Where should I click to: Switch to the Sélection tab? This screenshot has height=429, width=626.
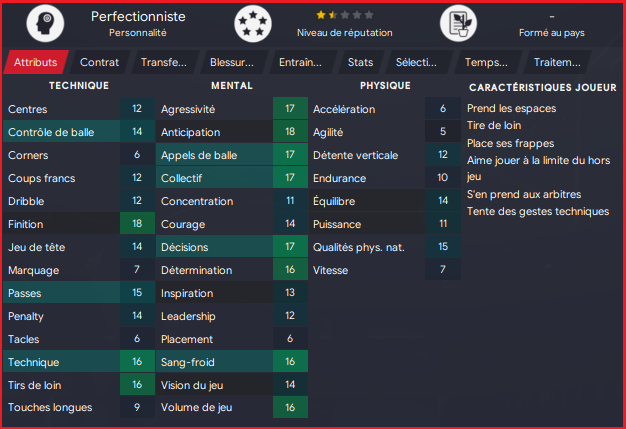coord(415,62)
